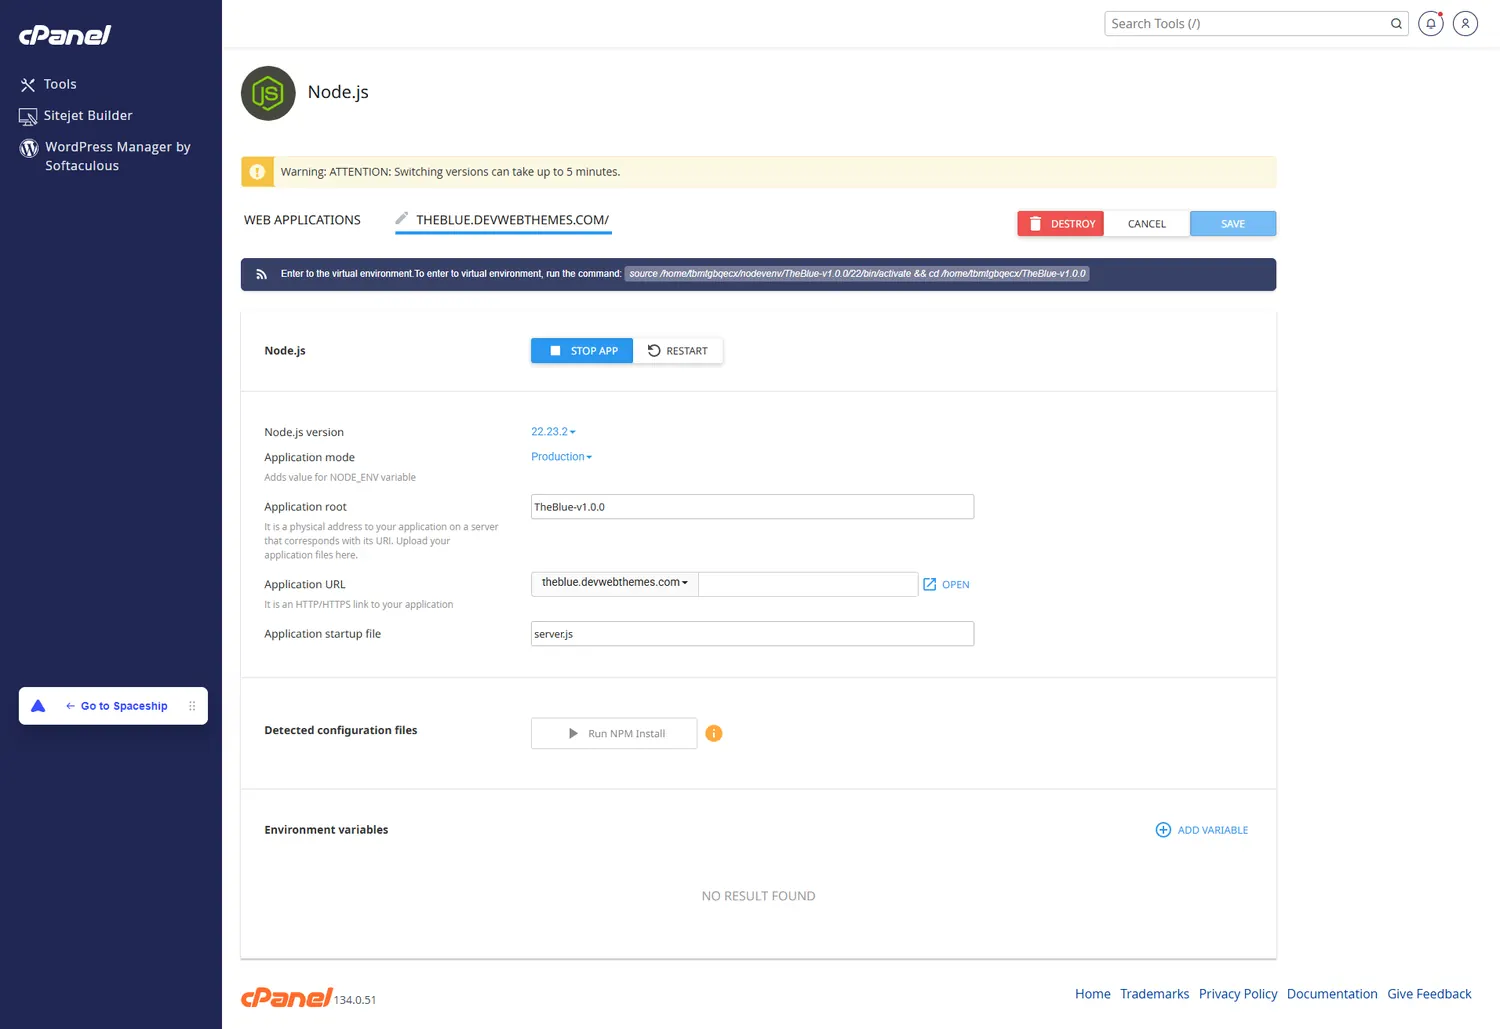Click the plus circle icon for Add Variable
Viewport: 1500px width, 1029px height.
coord(1163,830)
